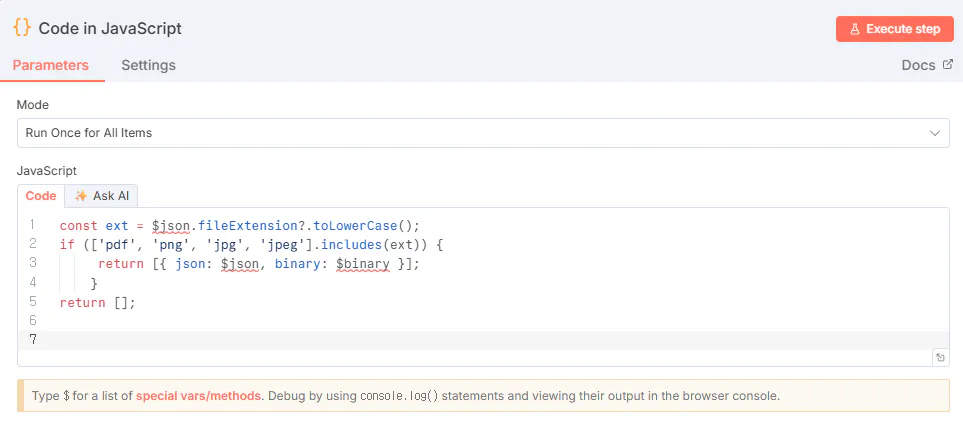Select the Code tab in JavaScript editor
Screen dimensions: 963x426
pos(41,196)
